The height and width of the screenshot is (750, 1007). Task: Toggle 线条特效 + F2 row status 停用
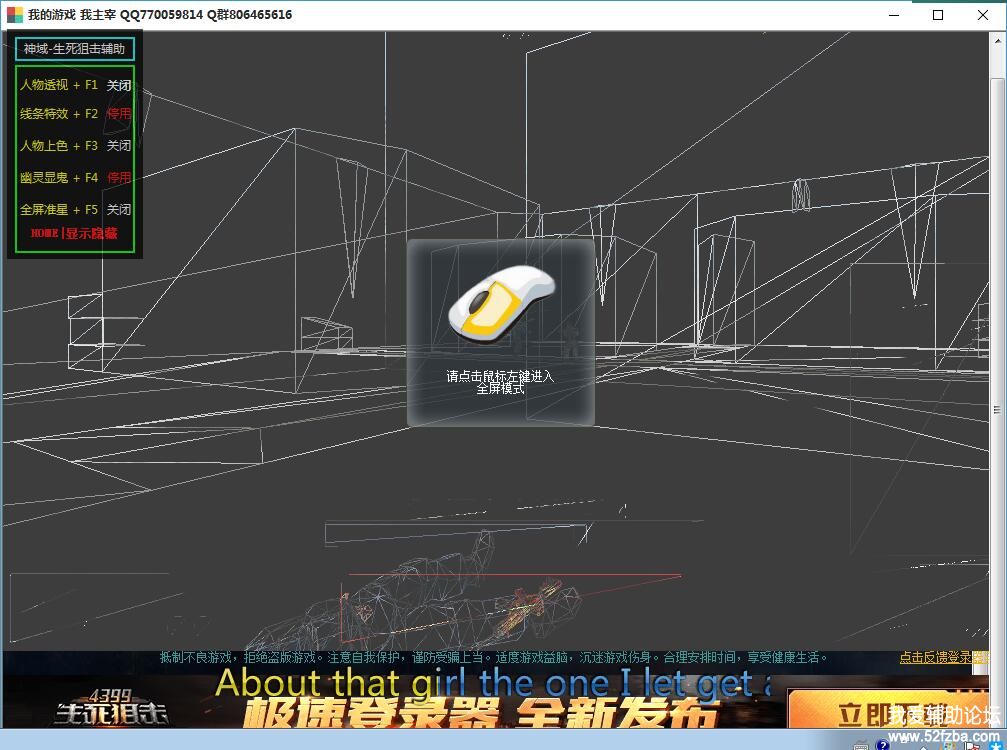point(119,114)
